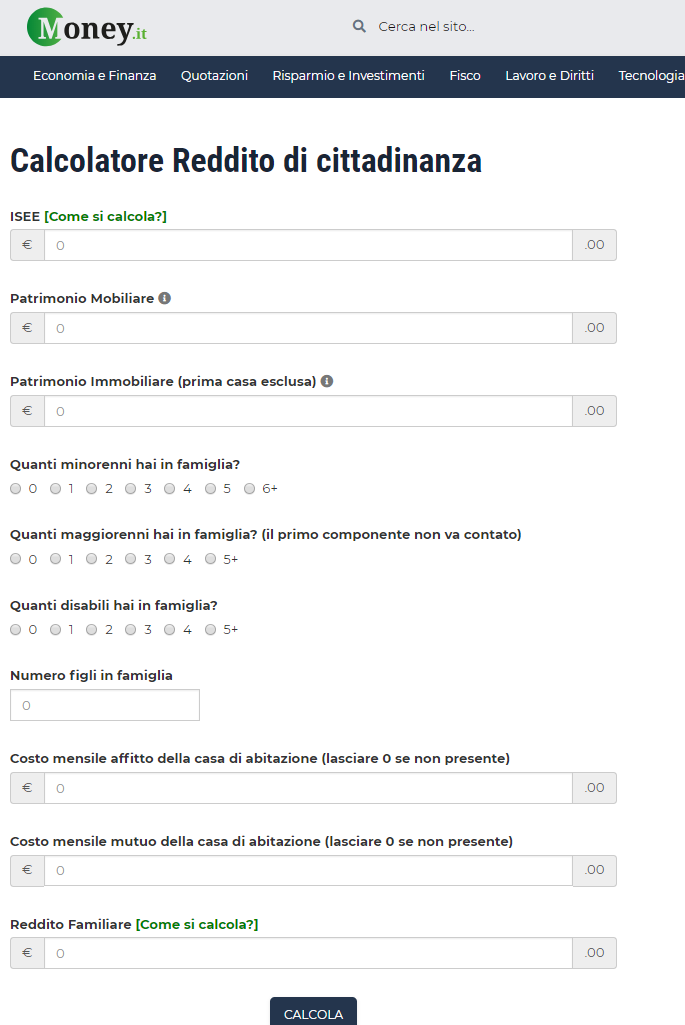The image size is (685, 1025).
Task: Choose 5+ maggiorenni radio option
Action: 210,559
